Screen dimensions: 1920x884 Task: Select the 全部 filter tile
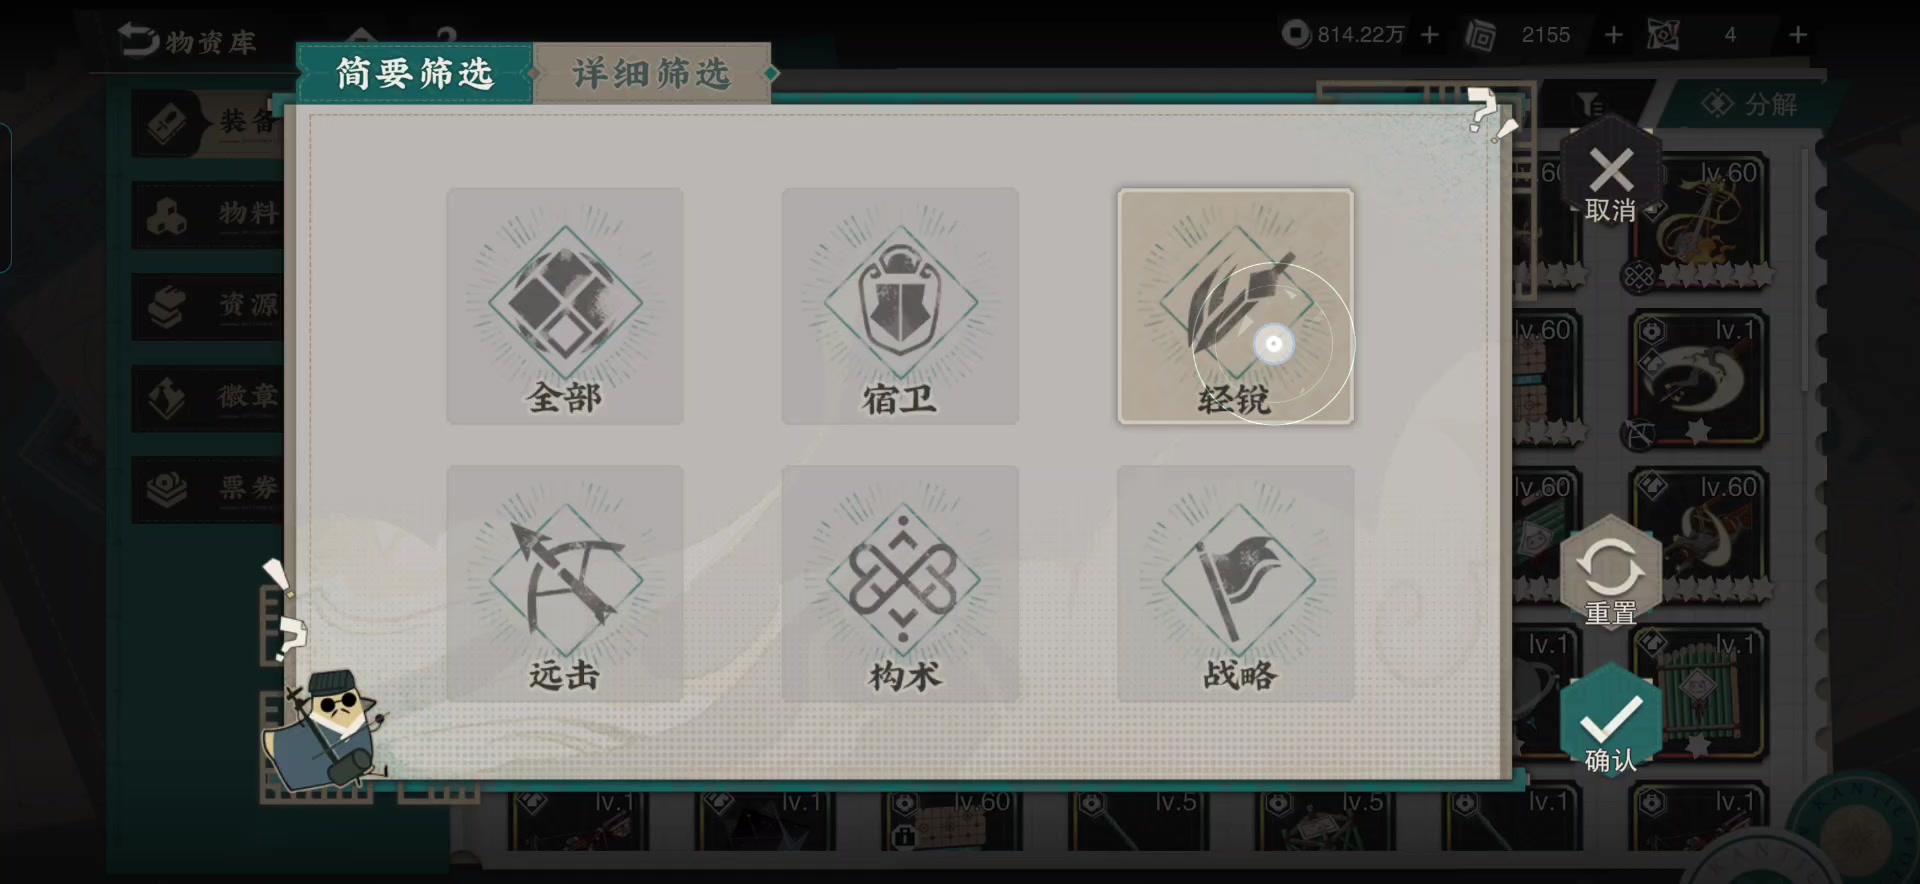point(565,306)
